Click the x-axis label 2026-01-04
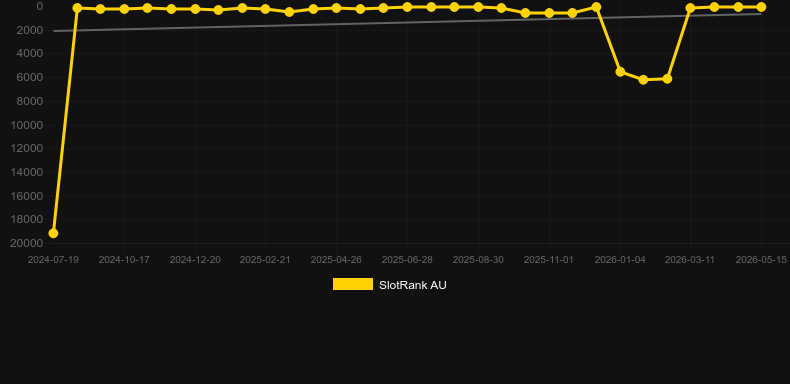 pyautogui.click(x=620, y=260)
